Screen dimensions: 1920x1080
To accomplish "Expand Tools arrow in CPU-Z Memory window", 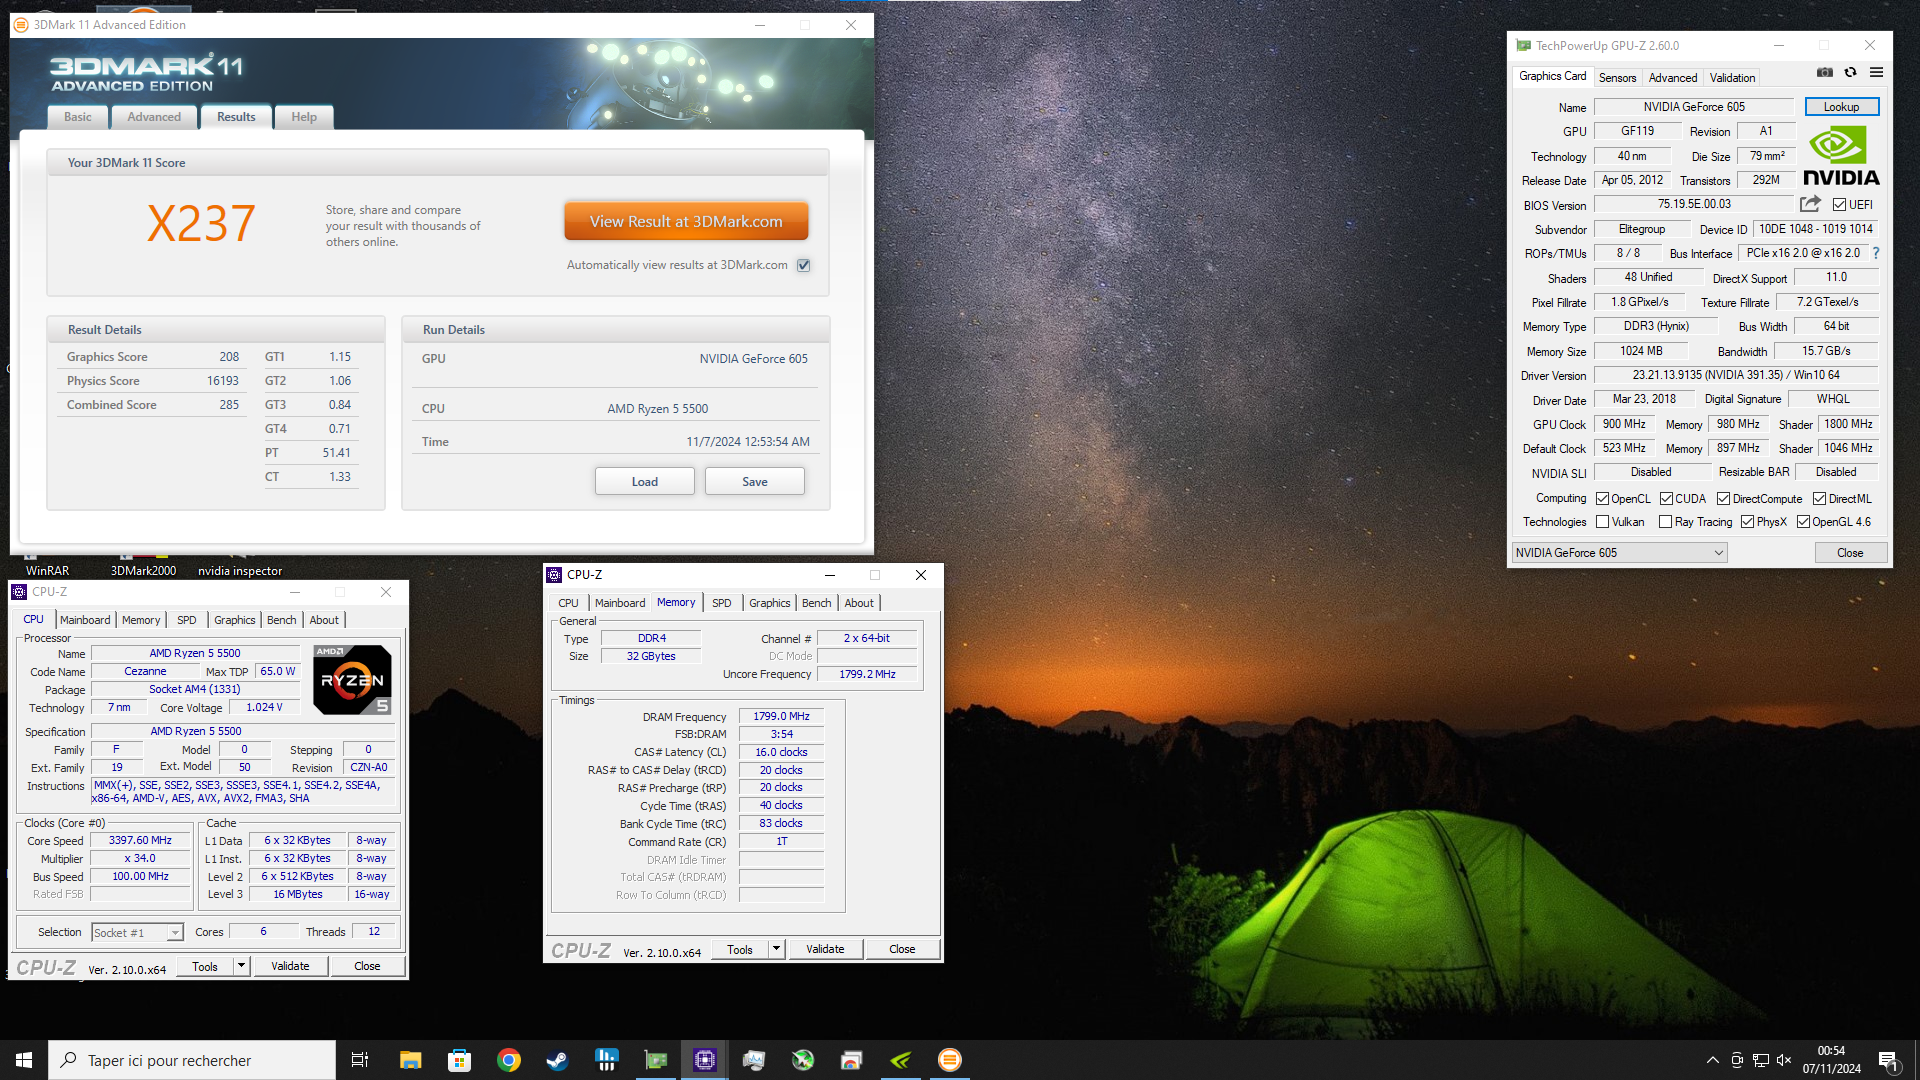I will pos(776,949).
